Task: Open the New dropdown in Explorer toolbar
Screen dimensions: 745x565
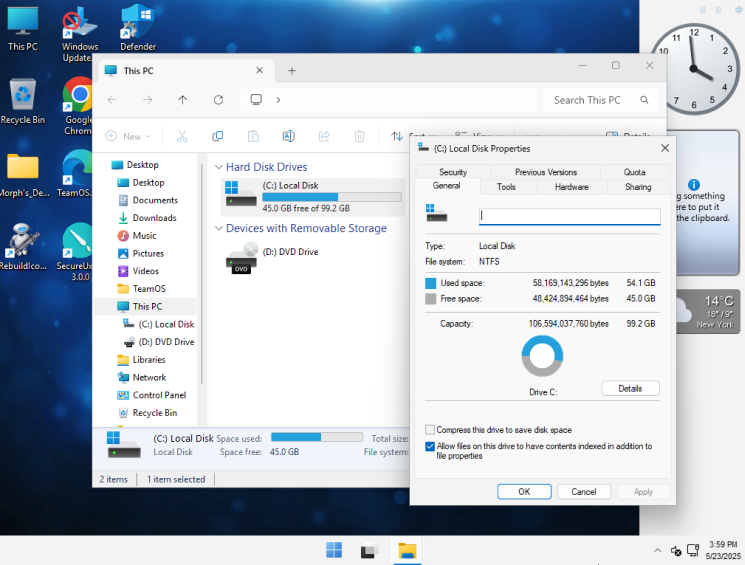Action: pyautogui.click(x=127, y=136)
